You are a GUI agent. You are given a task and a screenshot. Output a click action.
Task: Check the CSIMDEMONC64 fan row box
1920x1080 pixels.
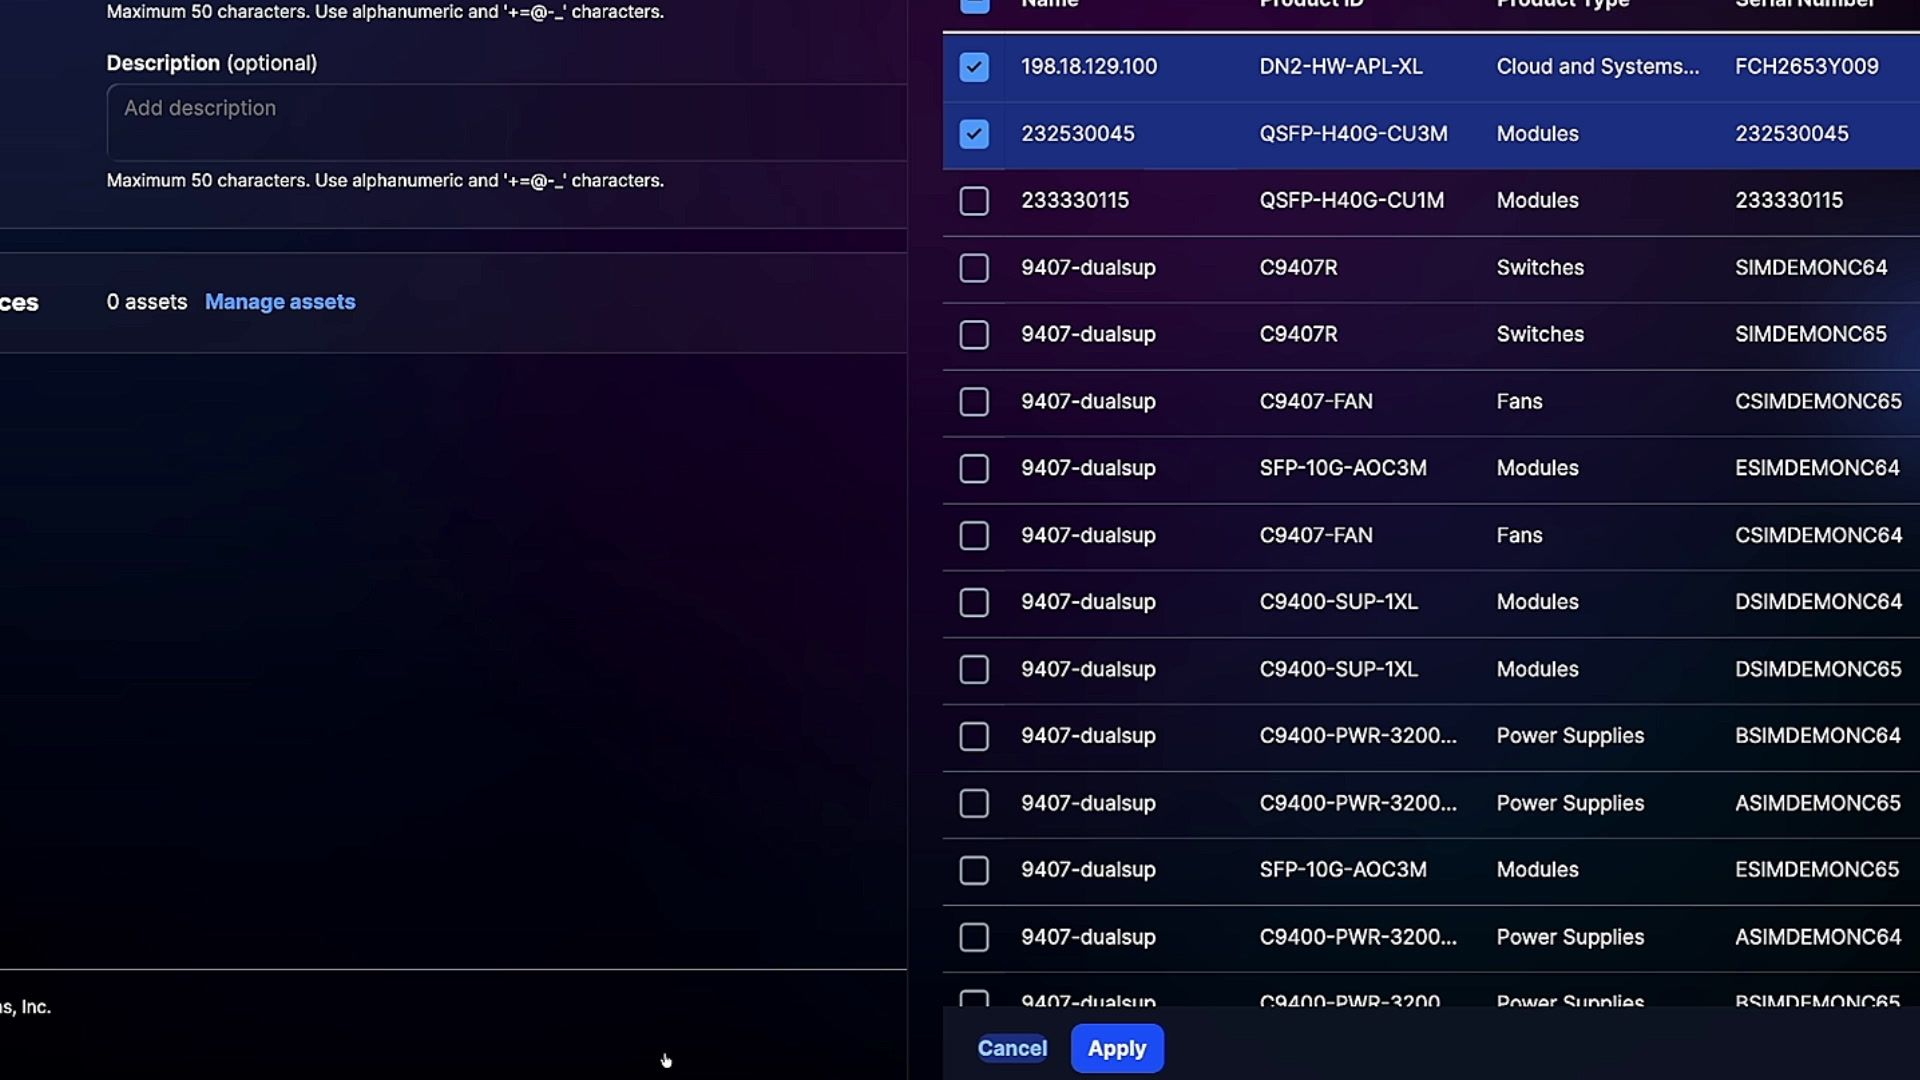pyautogui.click(x=974, y=536)
